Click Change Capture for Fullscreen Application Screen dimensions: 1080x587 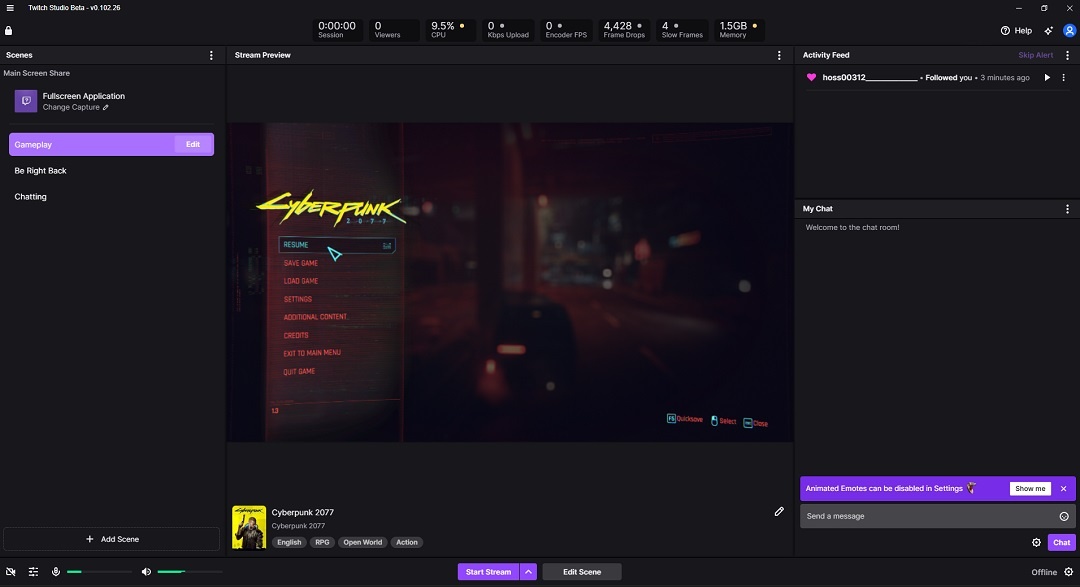click(x=75, y=107)
